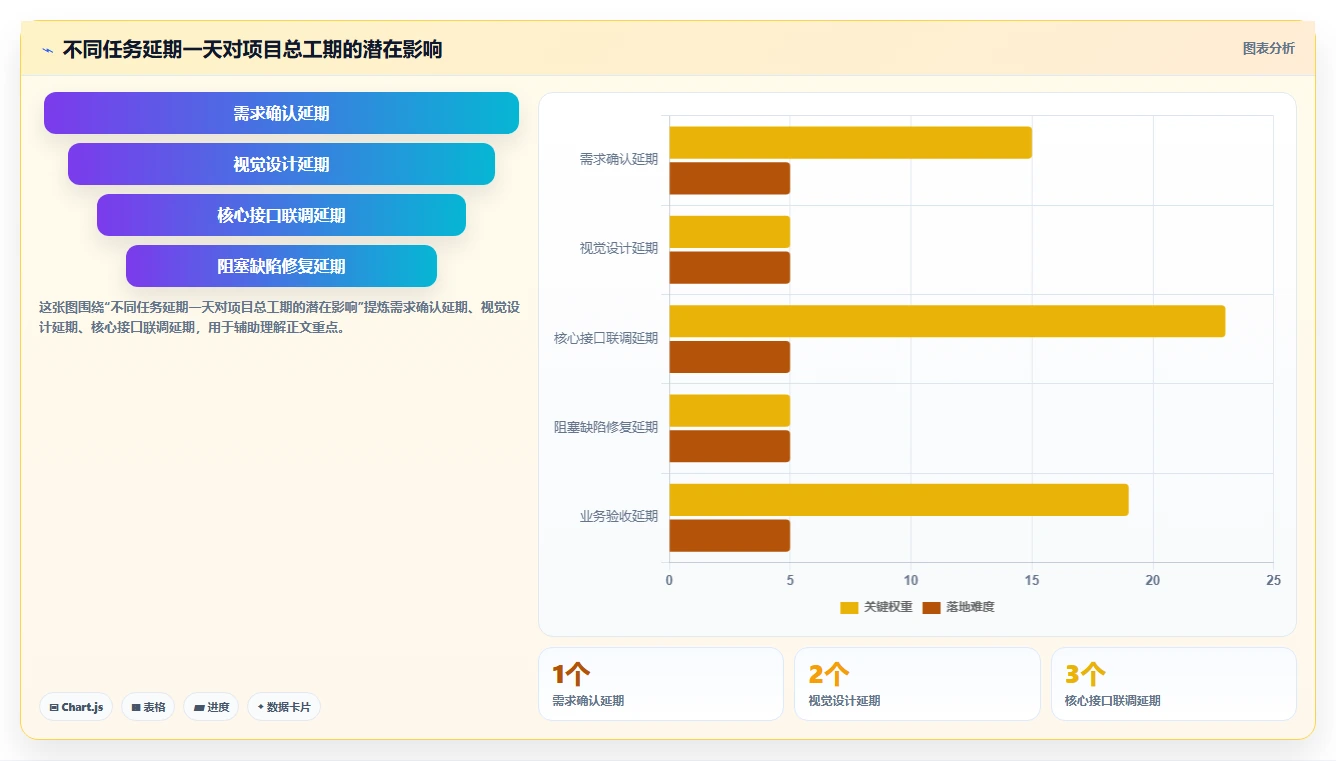Click the 数据卡片 tag chip

point(284,707)
